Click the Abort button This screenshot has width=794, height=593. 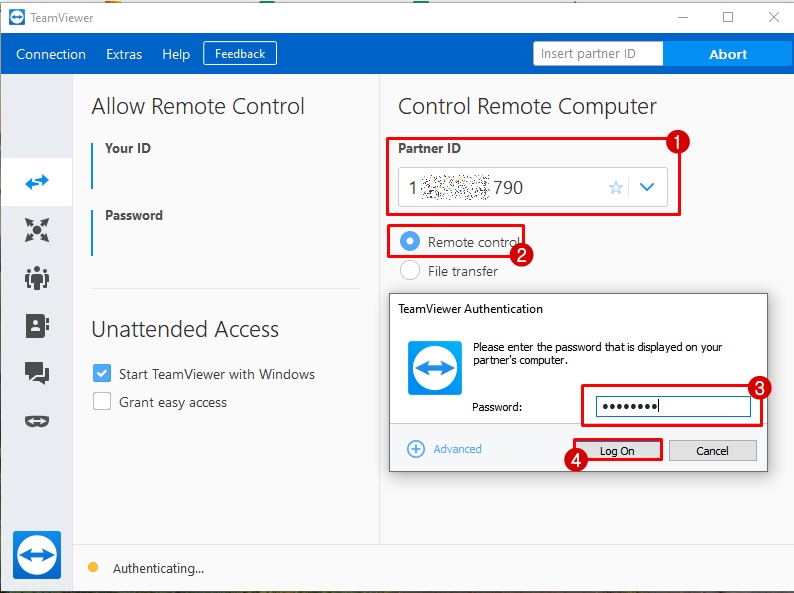(x=728, y=54)
